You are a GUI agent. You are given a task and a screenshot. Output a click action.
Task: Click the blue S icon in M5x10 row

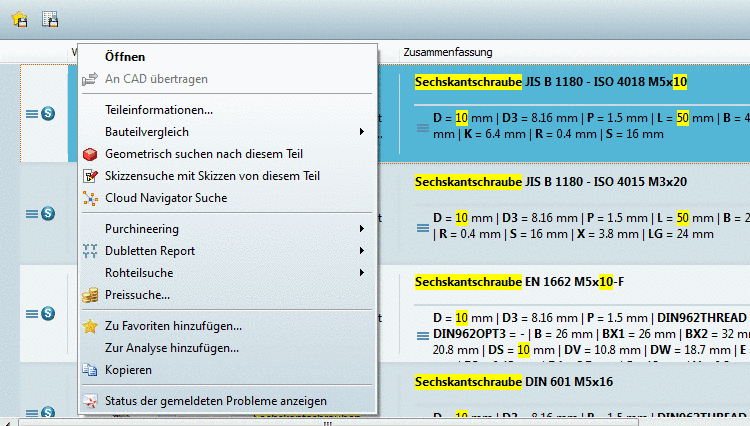point(48,113)
